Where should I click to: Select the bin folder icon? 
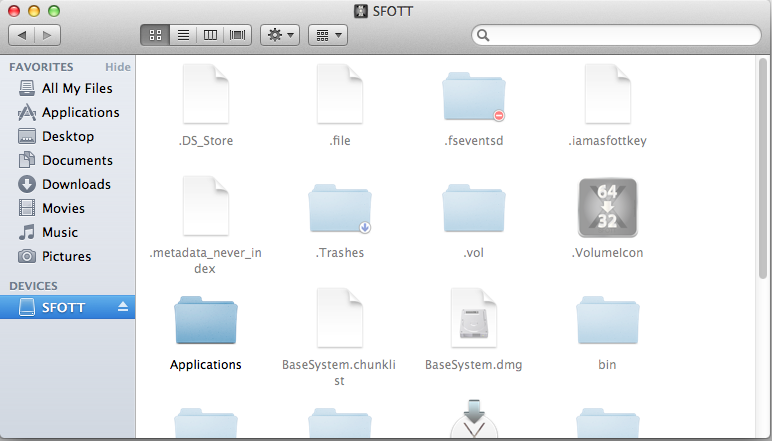coord(608,320)
